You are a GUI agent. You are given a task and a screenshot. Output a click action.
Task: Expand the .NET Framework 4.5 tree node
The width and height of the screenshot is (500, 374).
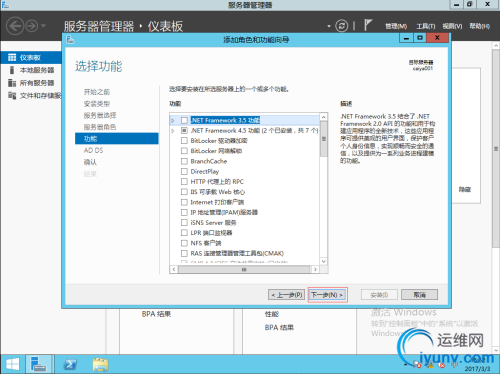click(x=173, y=131)
